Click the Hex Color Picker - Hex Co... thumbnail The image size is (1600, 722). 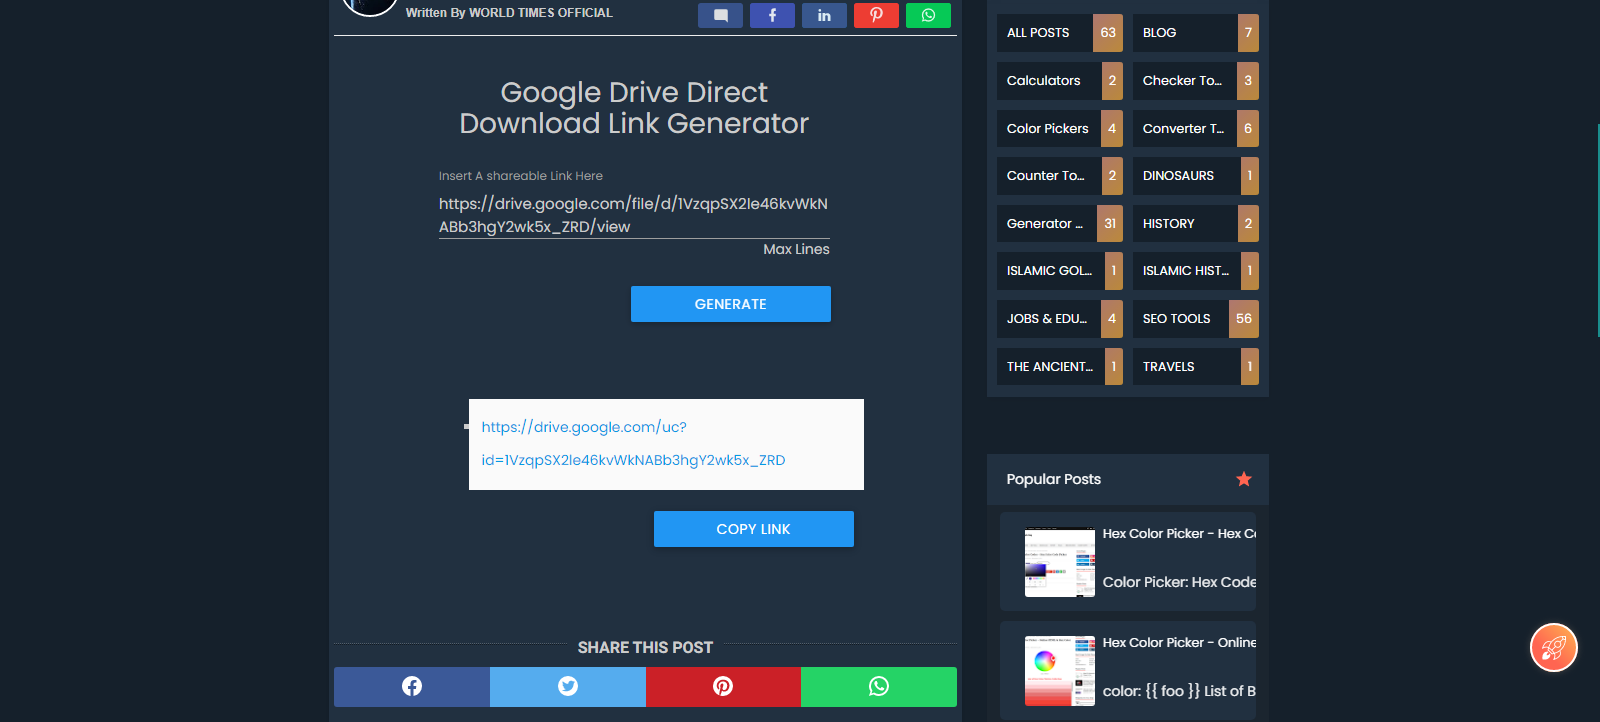coord(1060,562)
